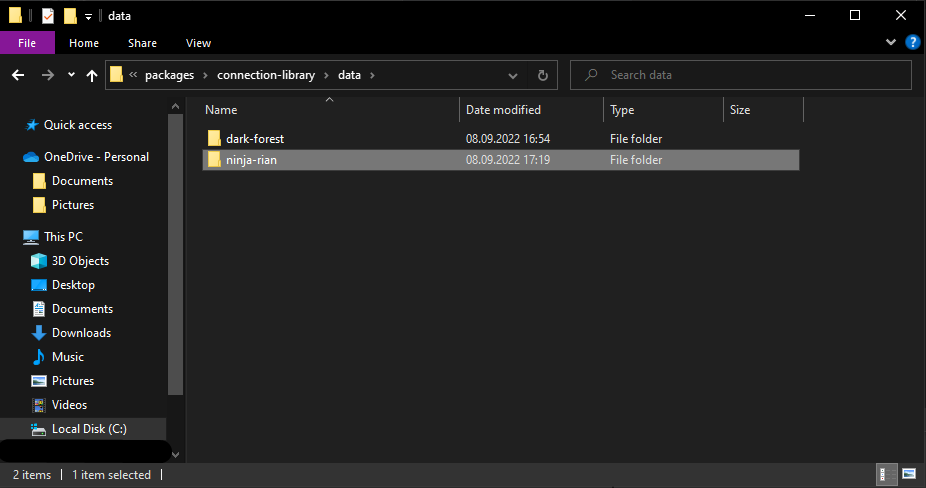Open the Customize Quick Access Toolbar dropdown
The width and height of the screenshot is (926, 488).
89,17
